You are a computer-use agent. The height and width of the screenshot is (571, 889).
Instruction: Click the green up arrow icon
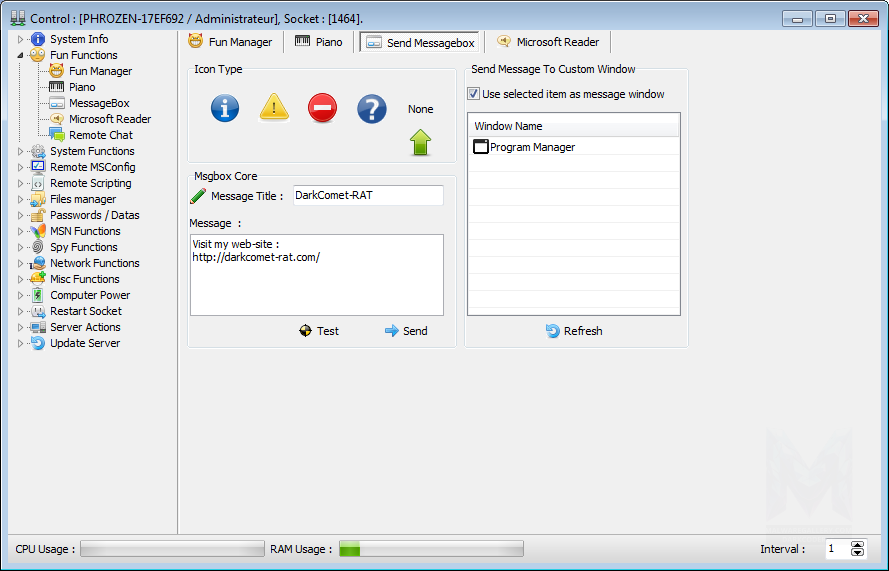420,143
